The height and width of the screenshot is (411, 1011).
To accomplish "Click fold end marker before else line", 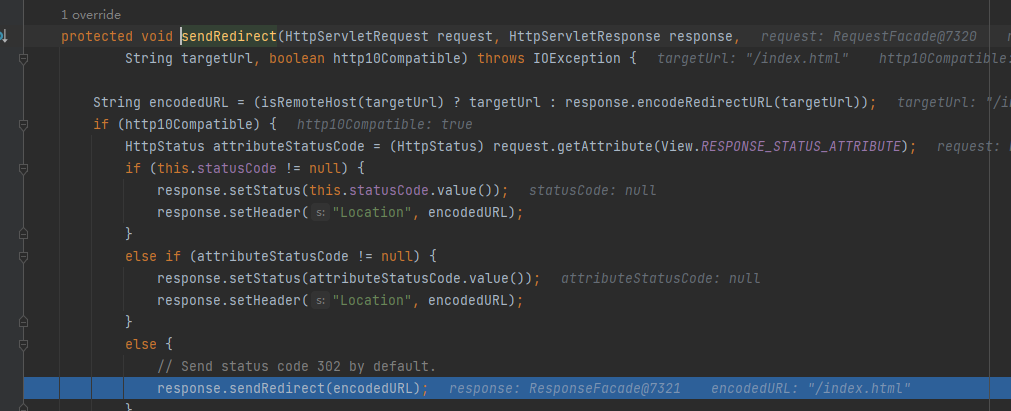I will point(23,322).
